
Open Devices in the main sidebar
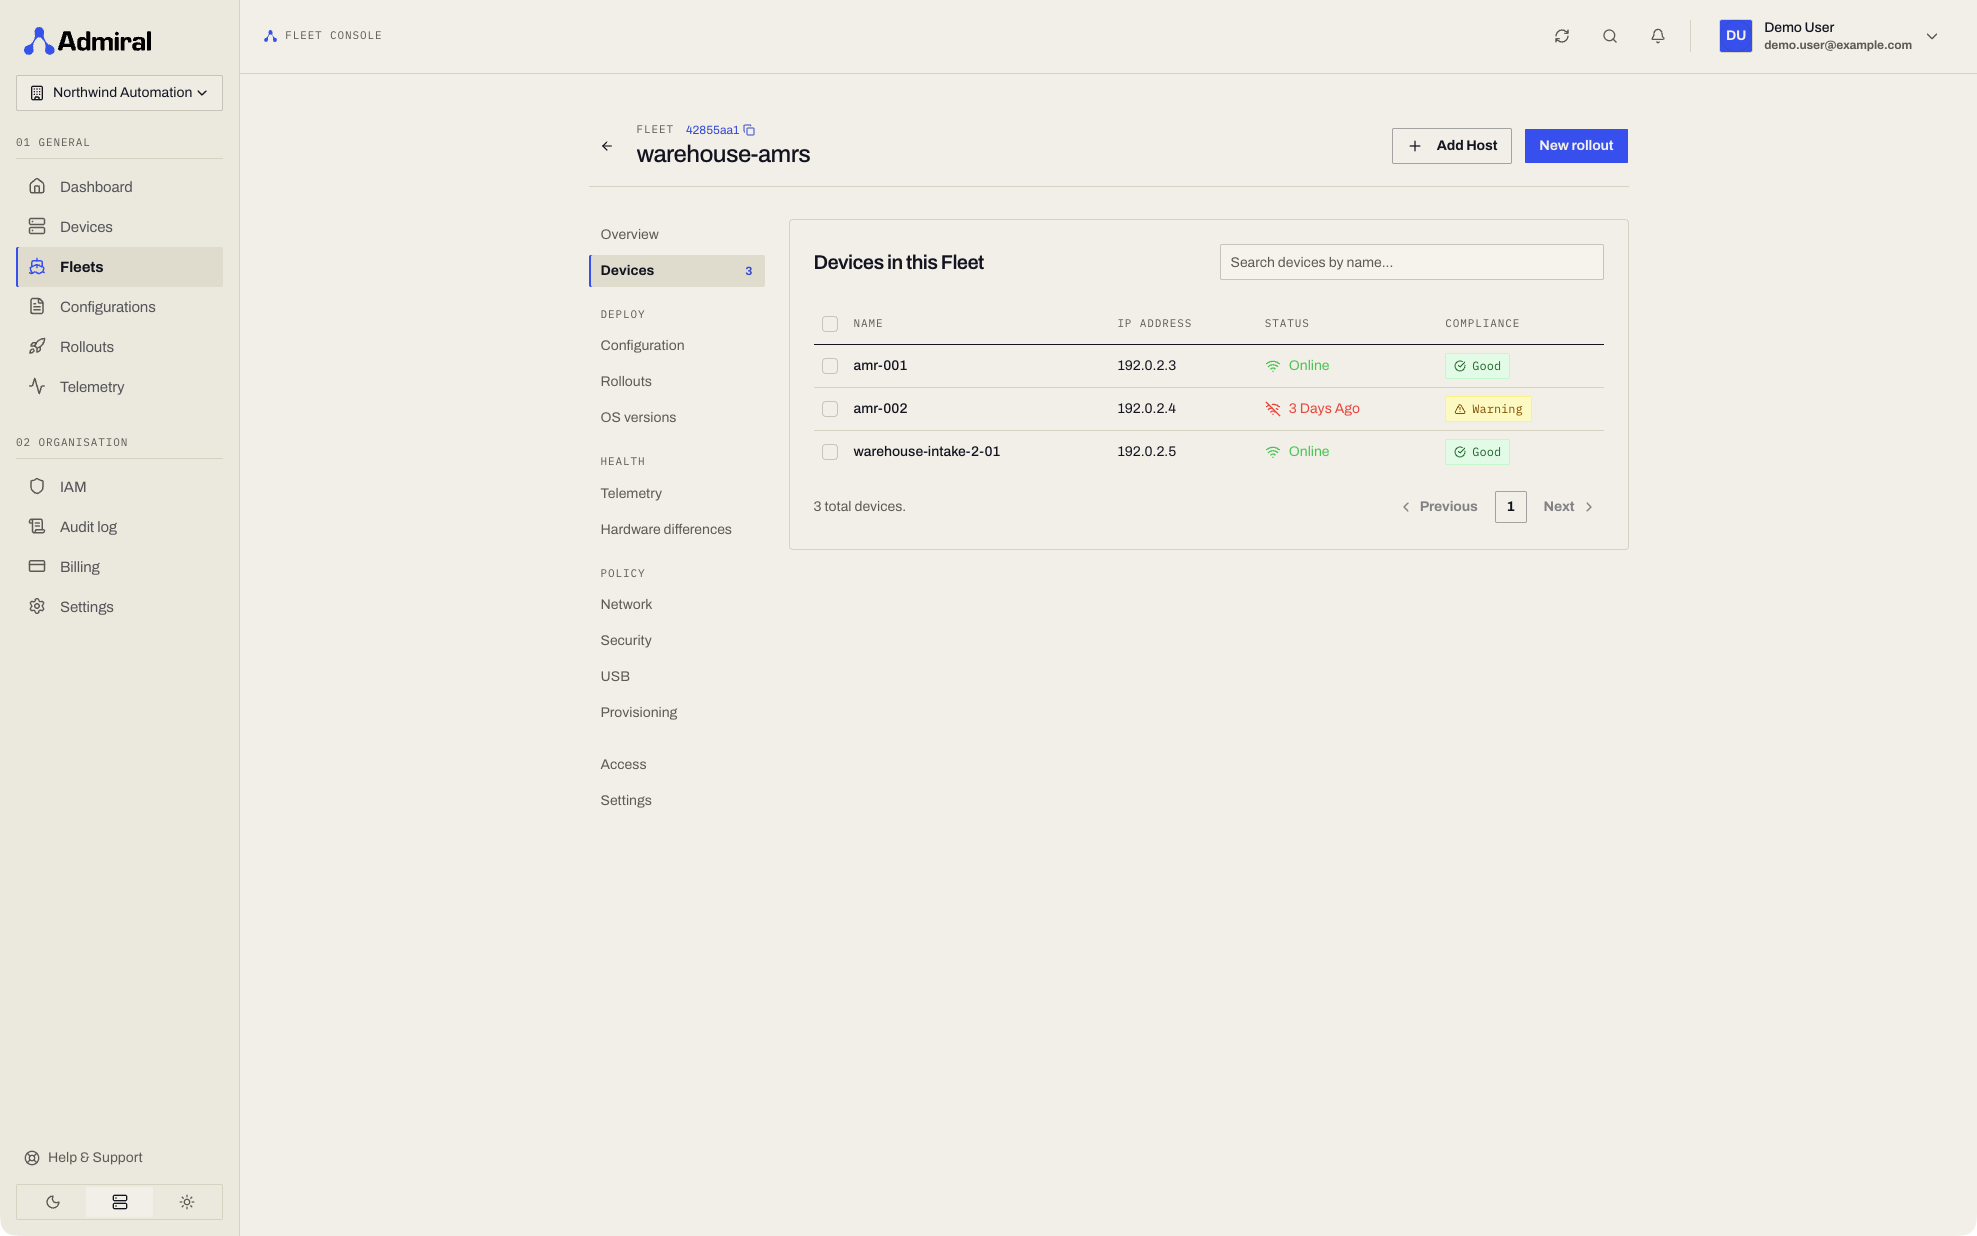pos(119,227)
